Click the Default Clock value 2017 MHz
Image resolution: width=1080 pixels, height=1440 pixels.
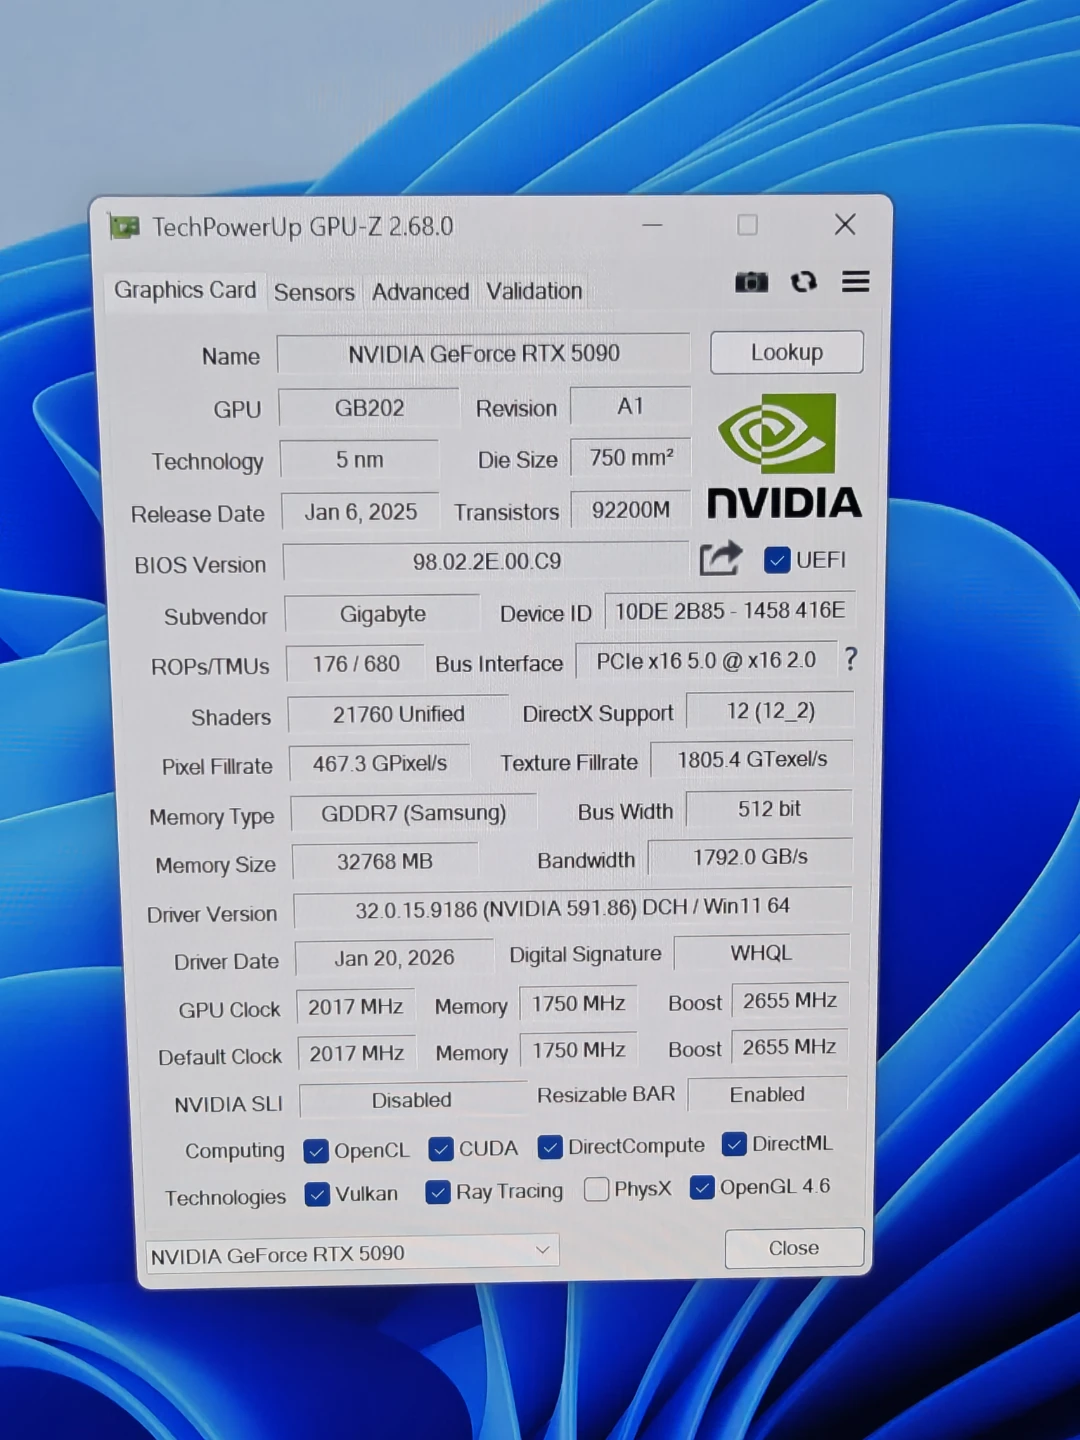click(x=357, y=1054)
